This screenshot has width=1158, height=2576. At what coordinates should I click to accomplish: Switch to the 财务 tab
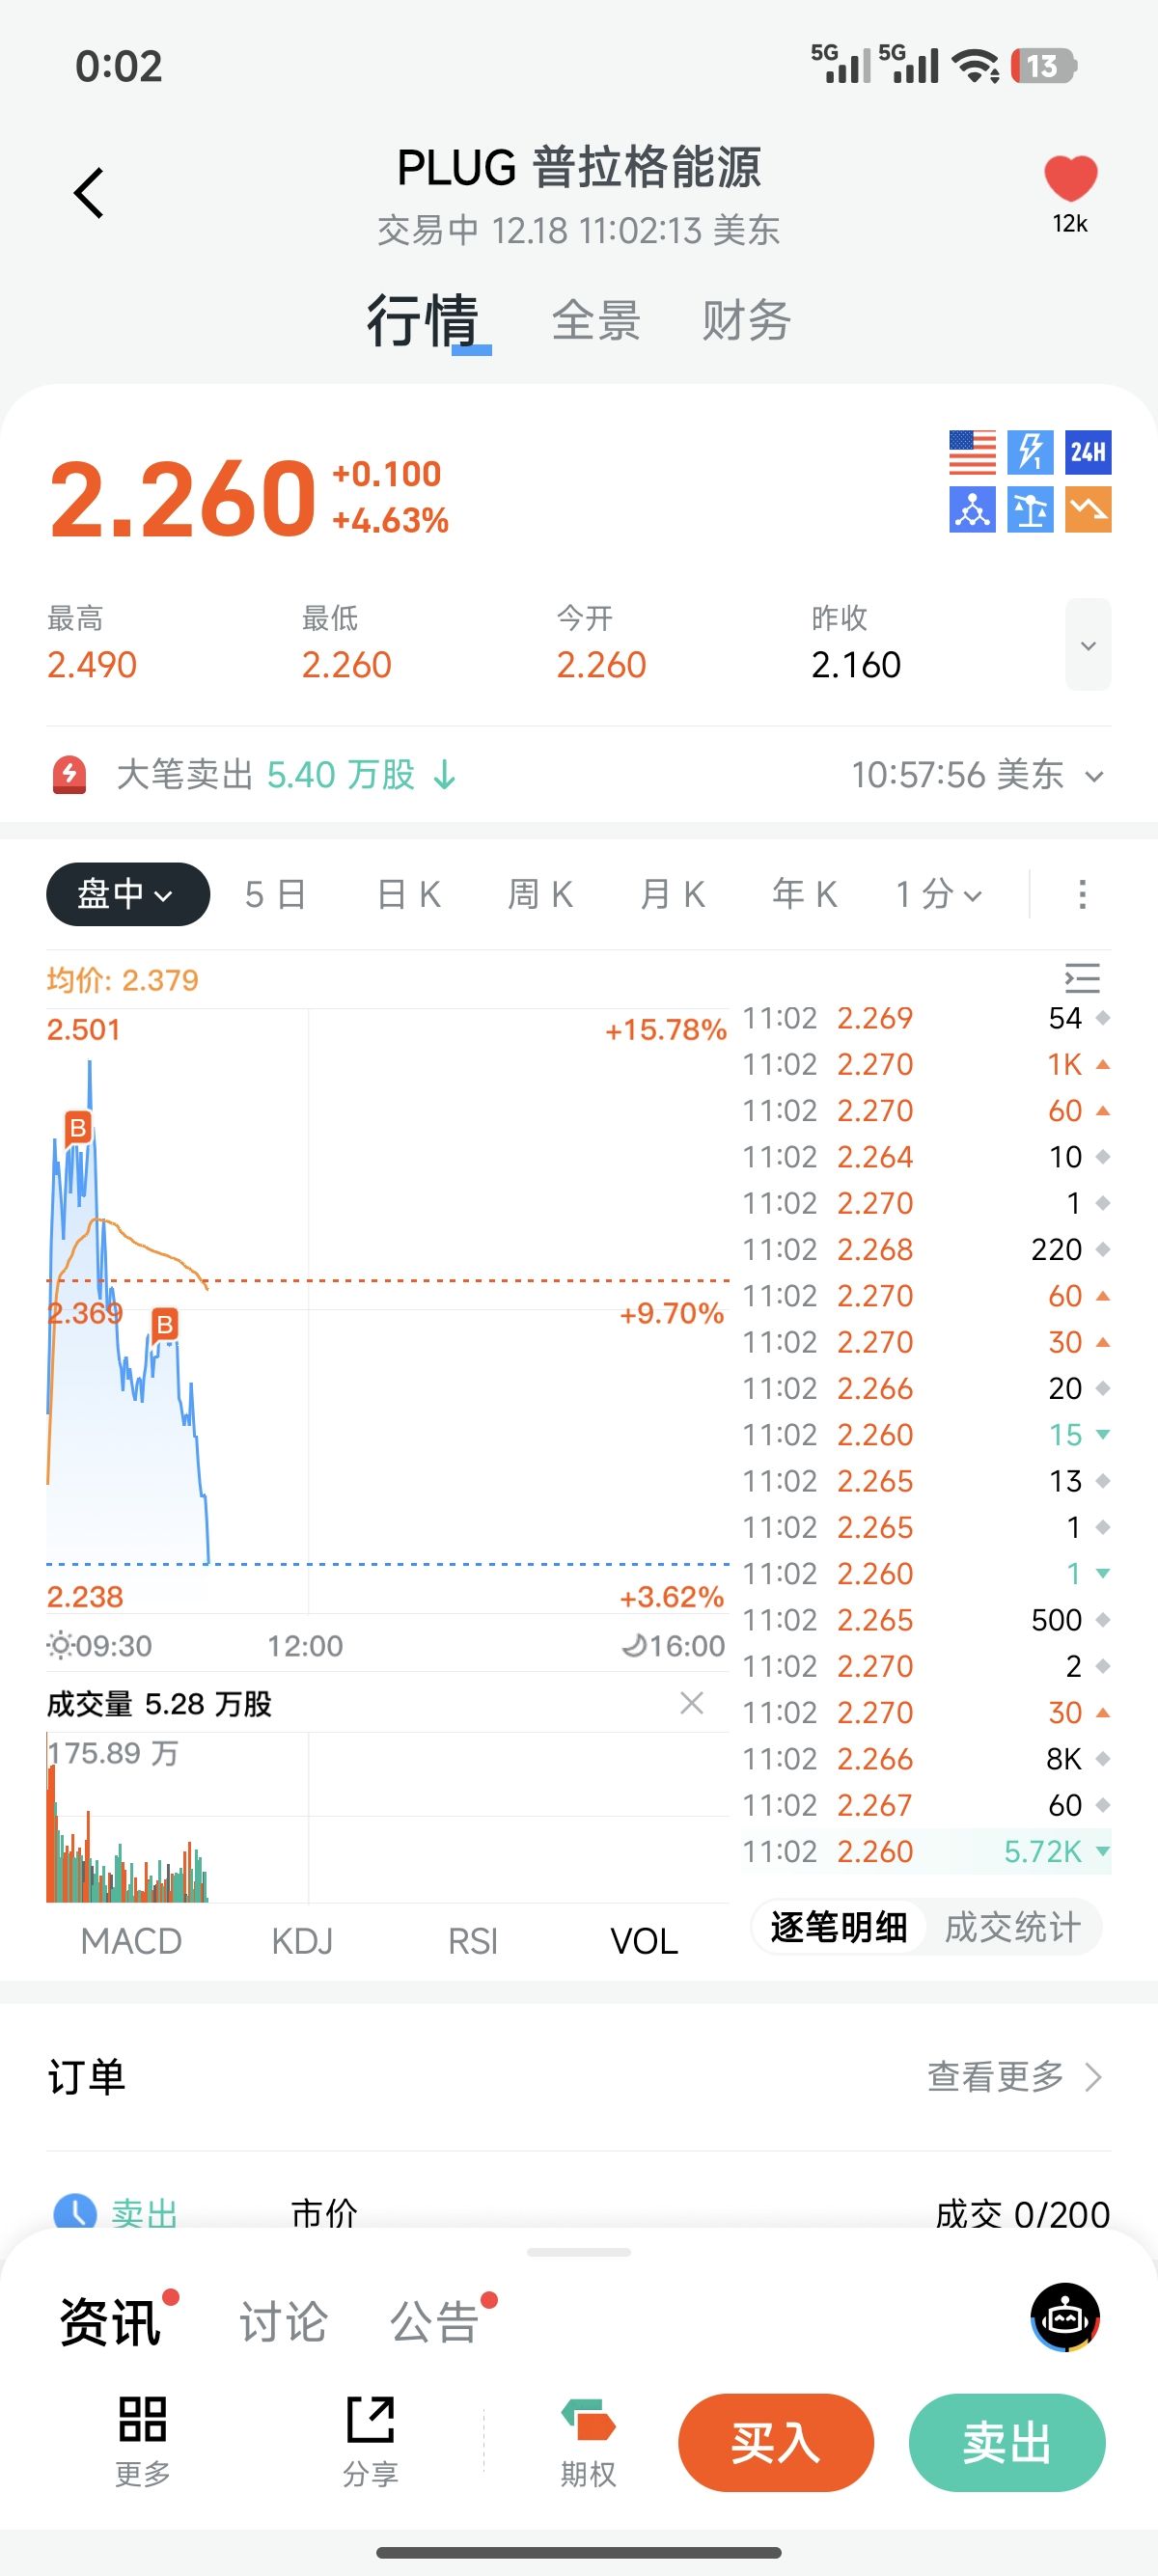coord(746,321)
